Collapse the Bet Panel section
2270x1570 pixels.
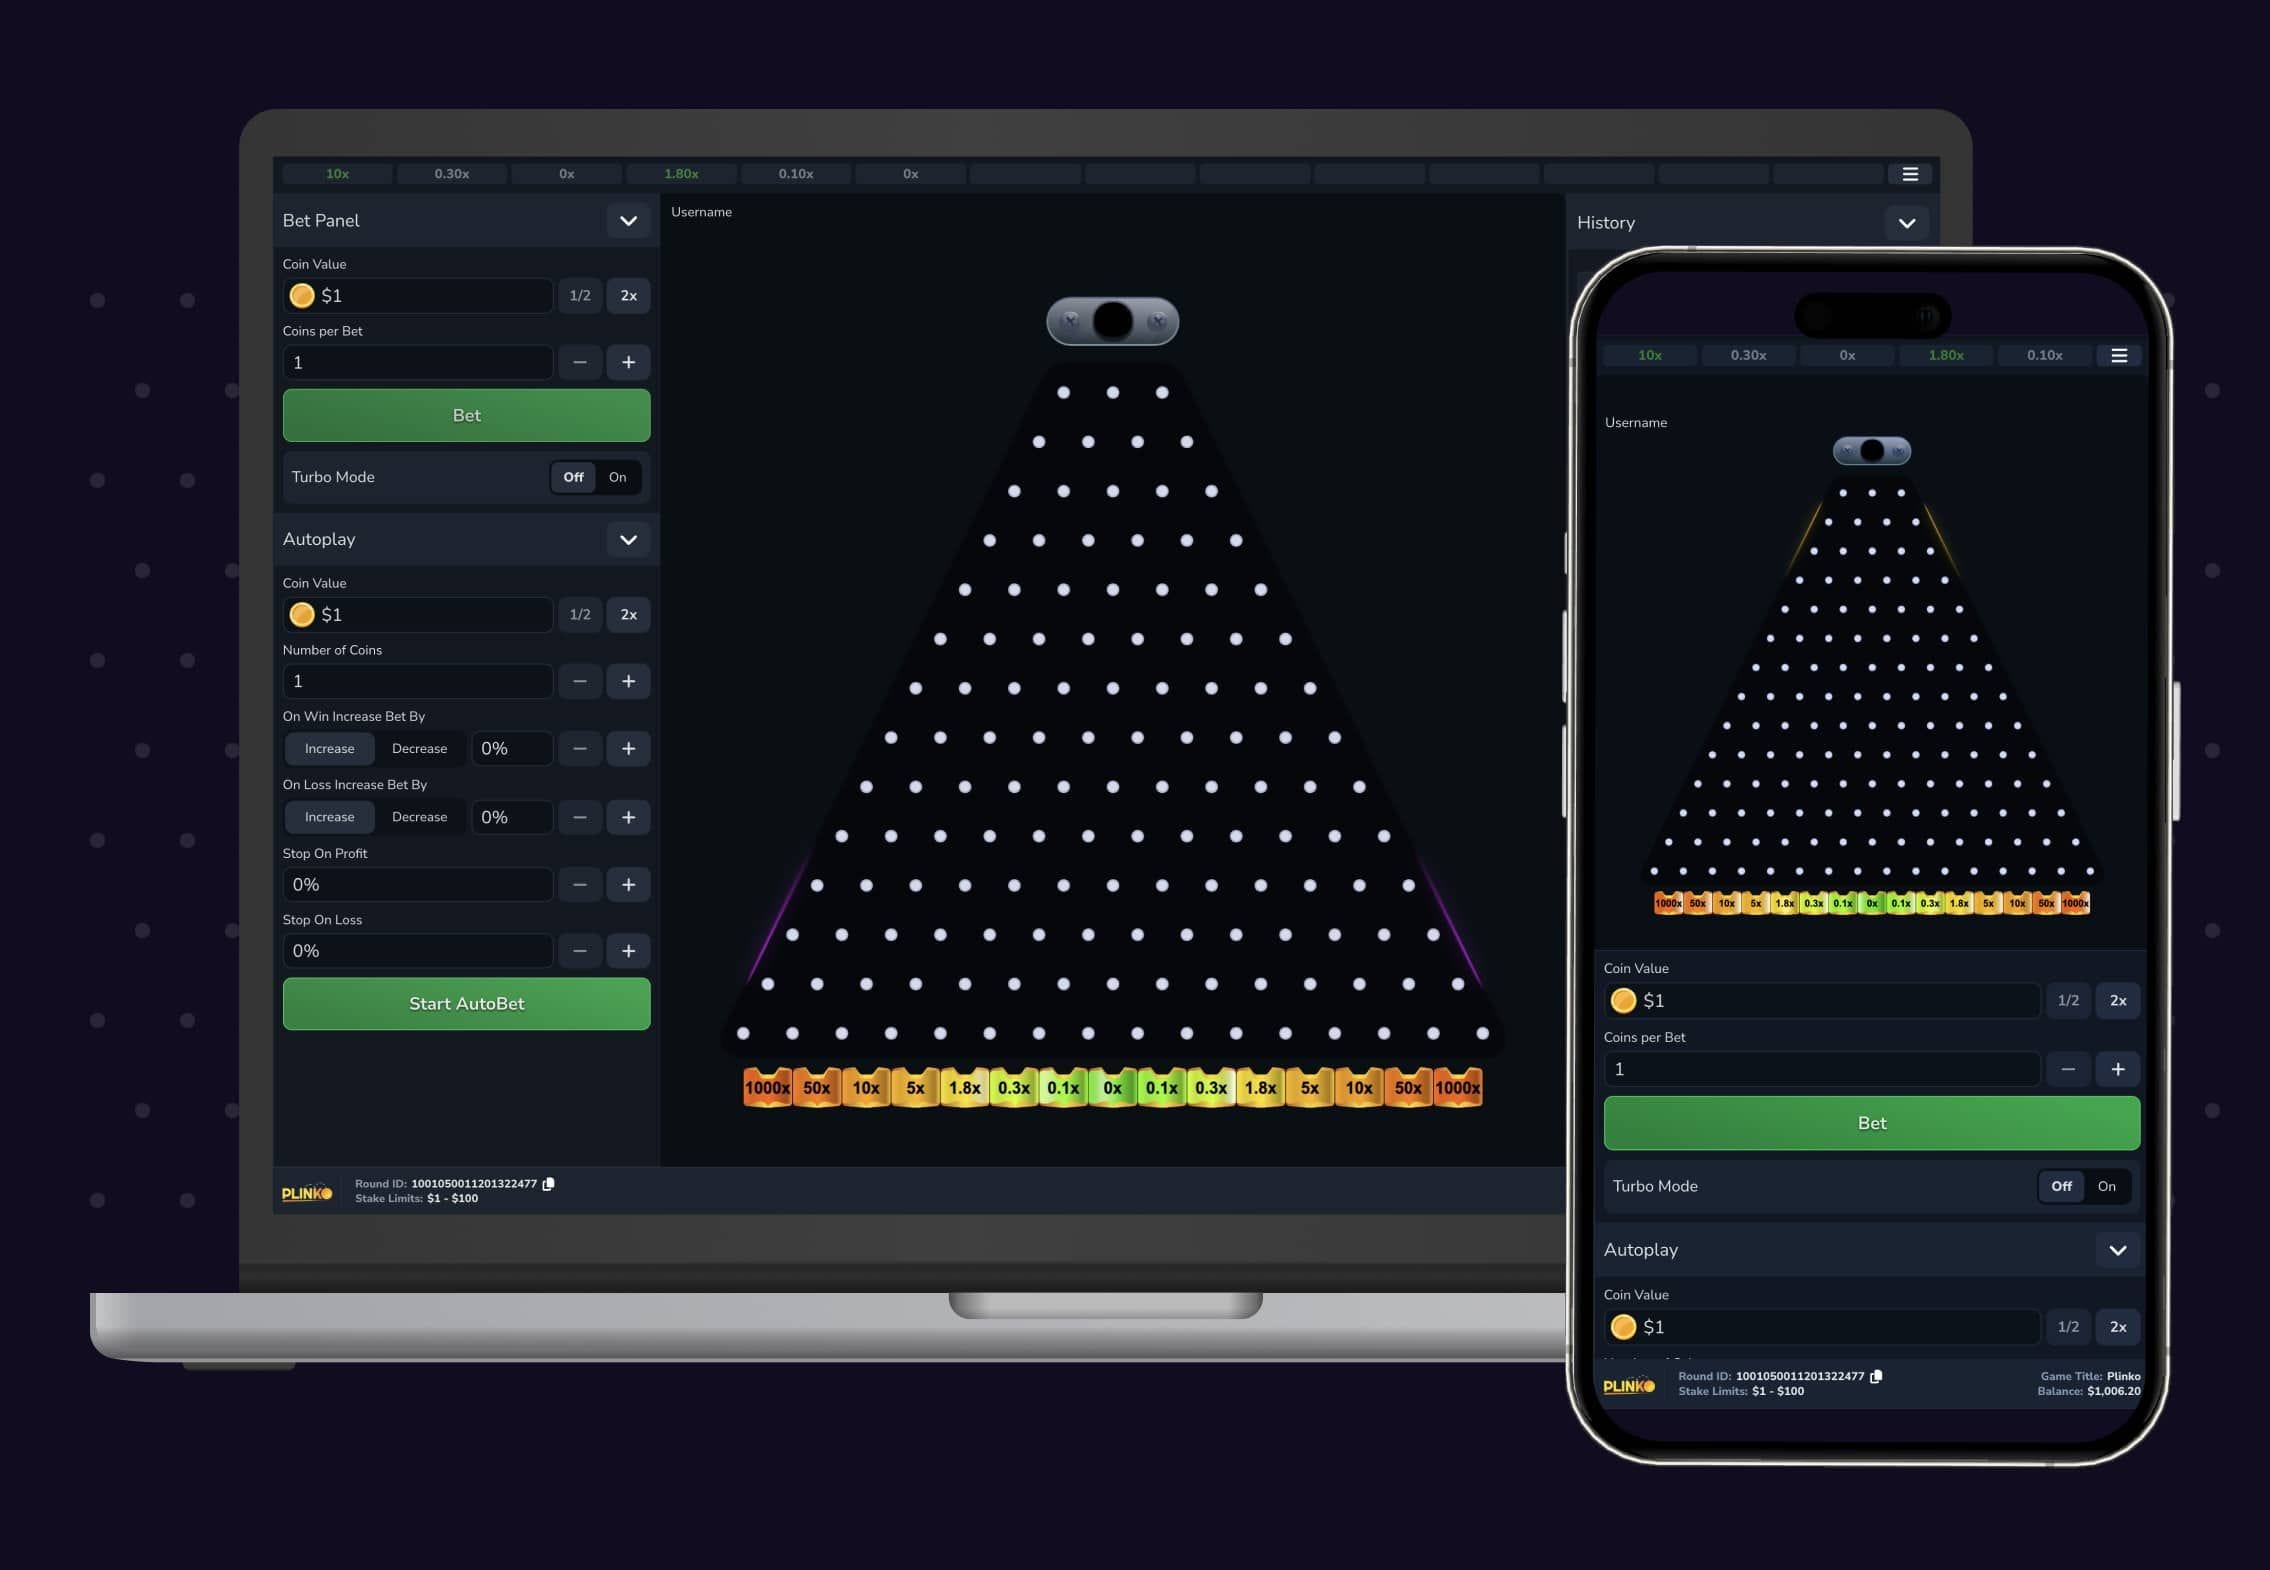click(x=629, y=220)
